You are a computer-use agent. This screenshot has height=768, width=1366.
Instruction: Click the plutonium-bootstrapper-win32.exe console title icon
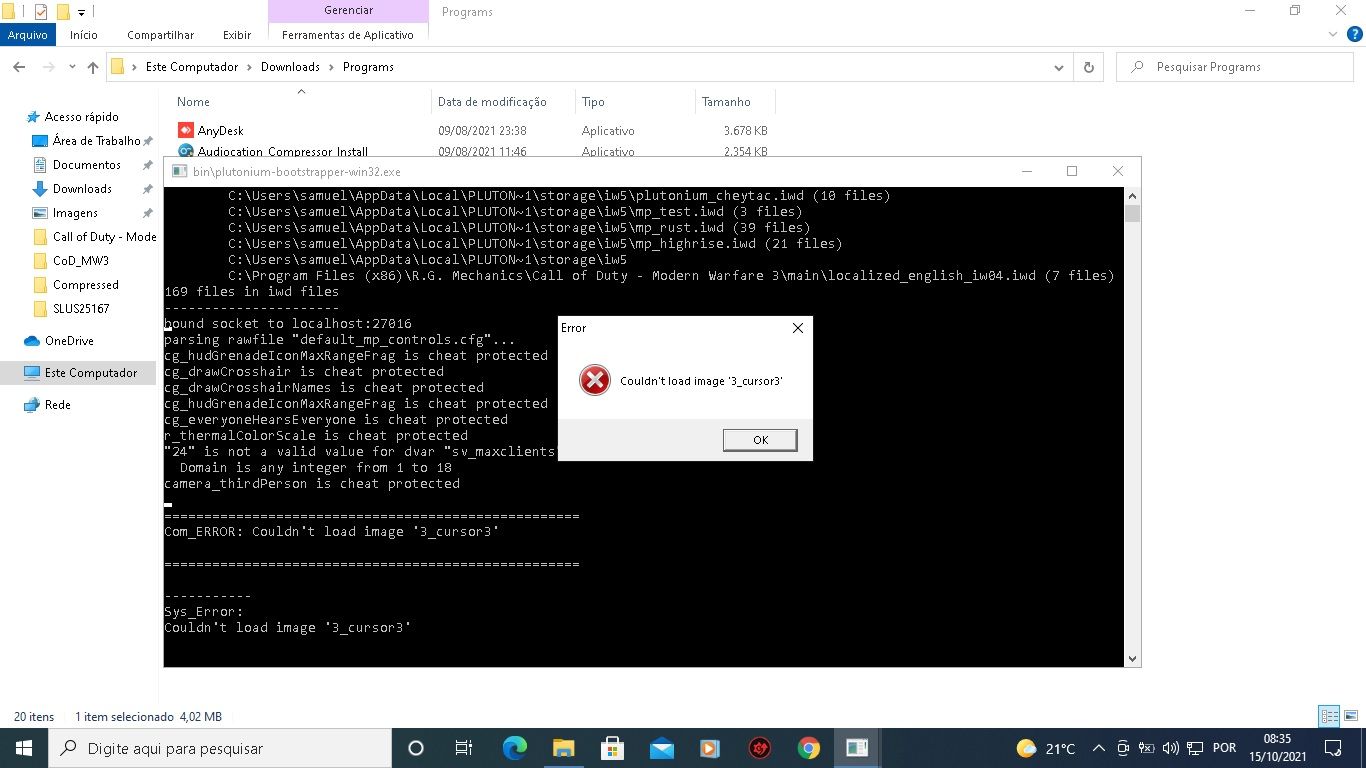click(179, 171)
